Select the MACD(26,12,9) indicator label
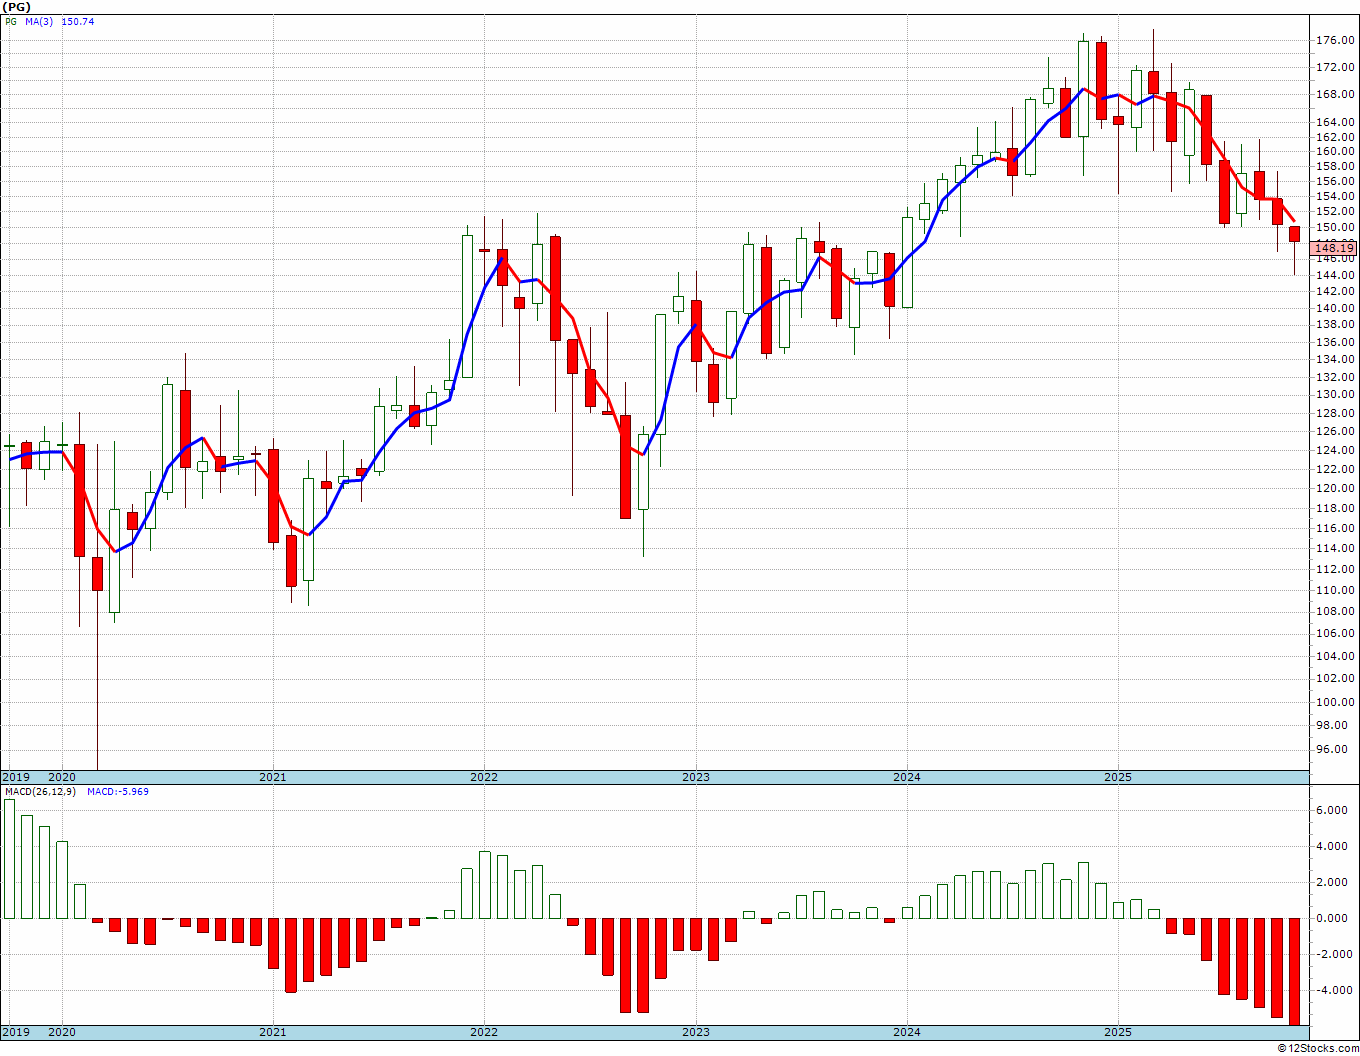Image resolution: width=1360 pixels, height=1056 pixels. (40, 792)
